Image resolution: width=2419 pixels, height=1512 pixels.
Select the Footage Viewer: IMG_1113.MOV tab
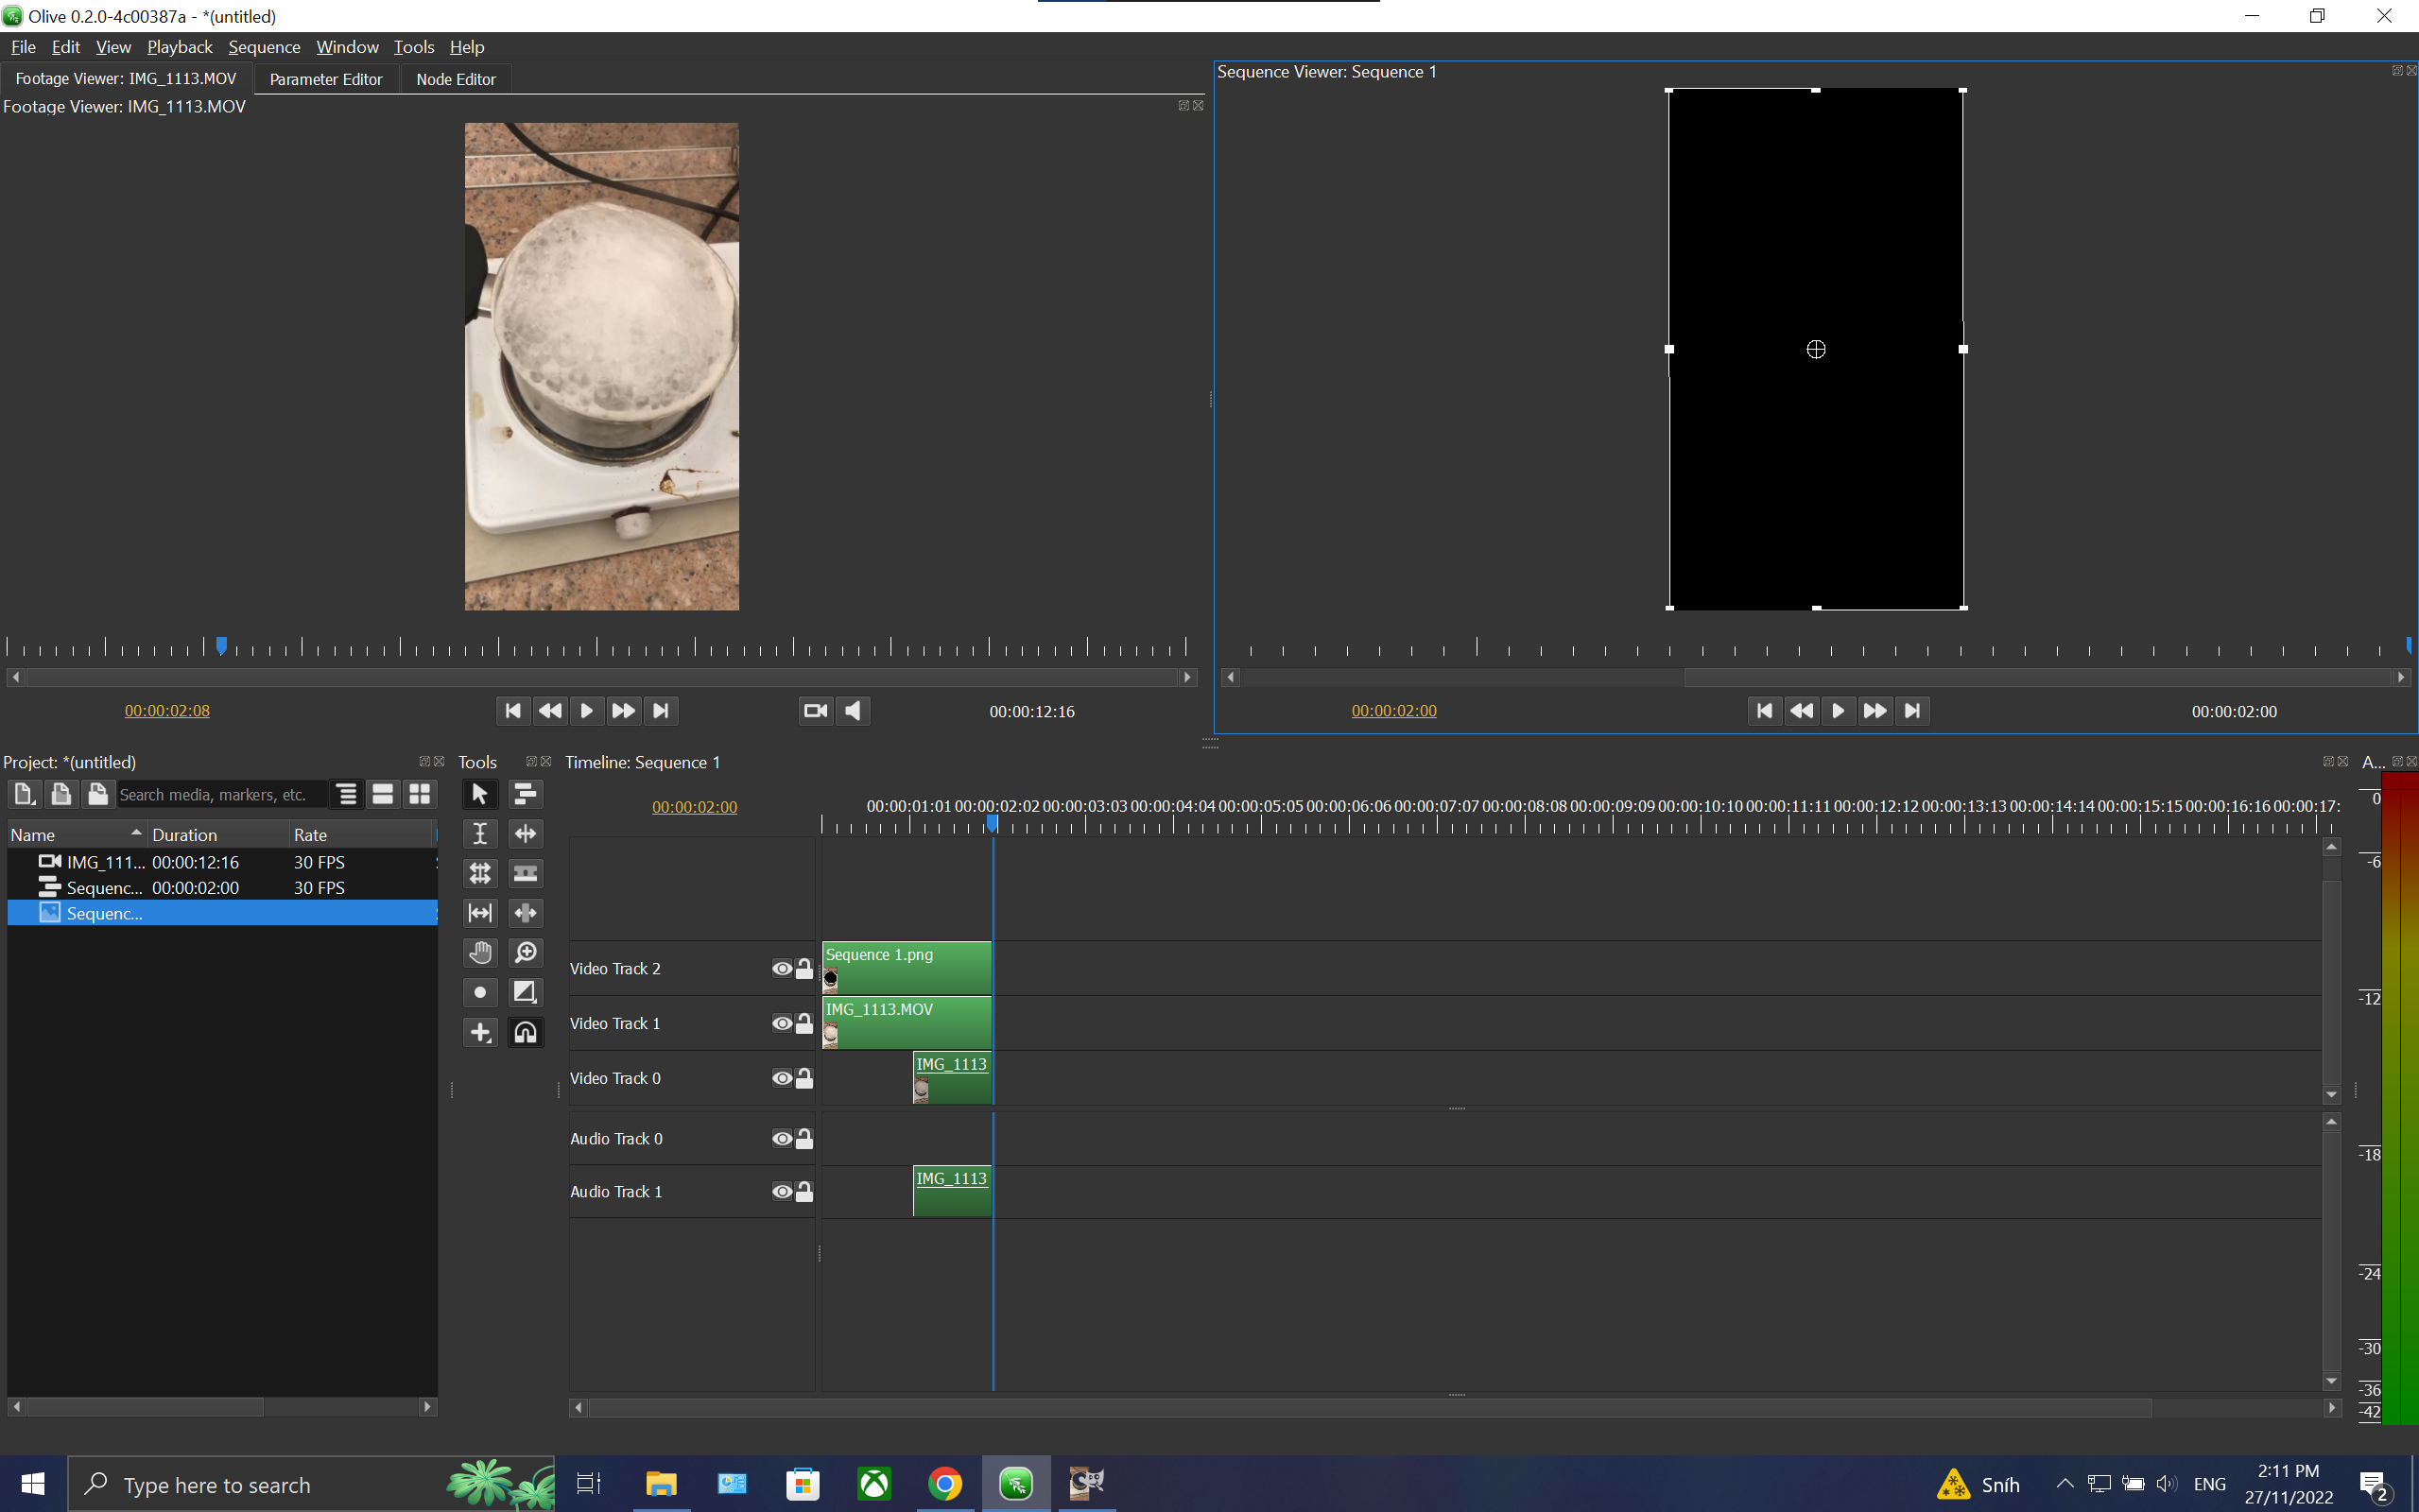pyautogui.click(x=126, y=79)
